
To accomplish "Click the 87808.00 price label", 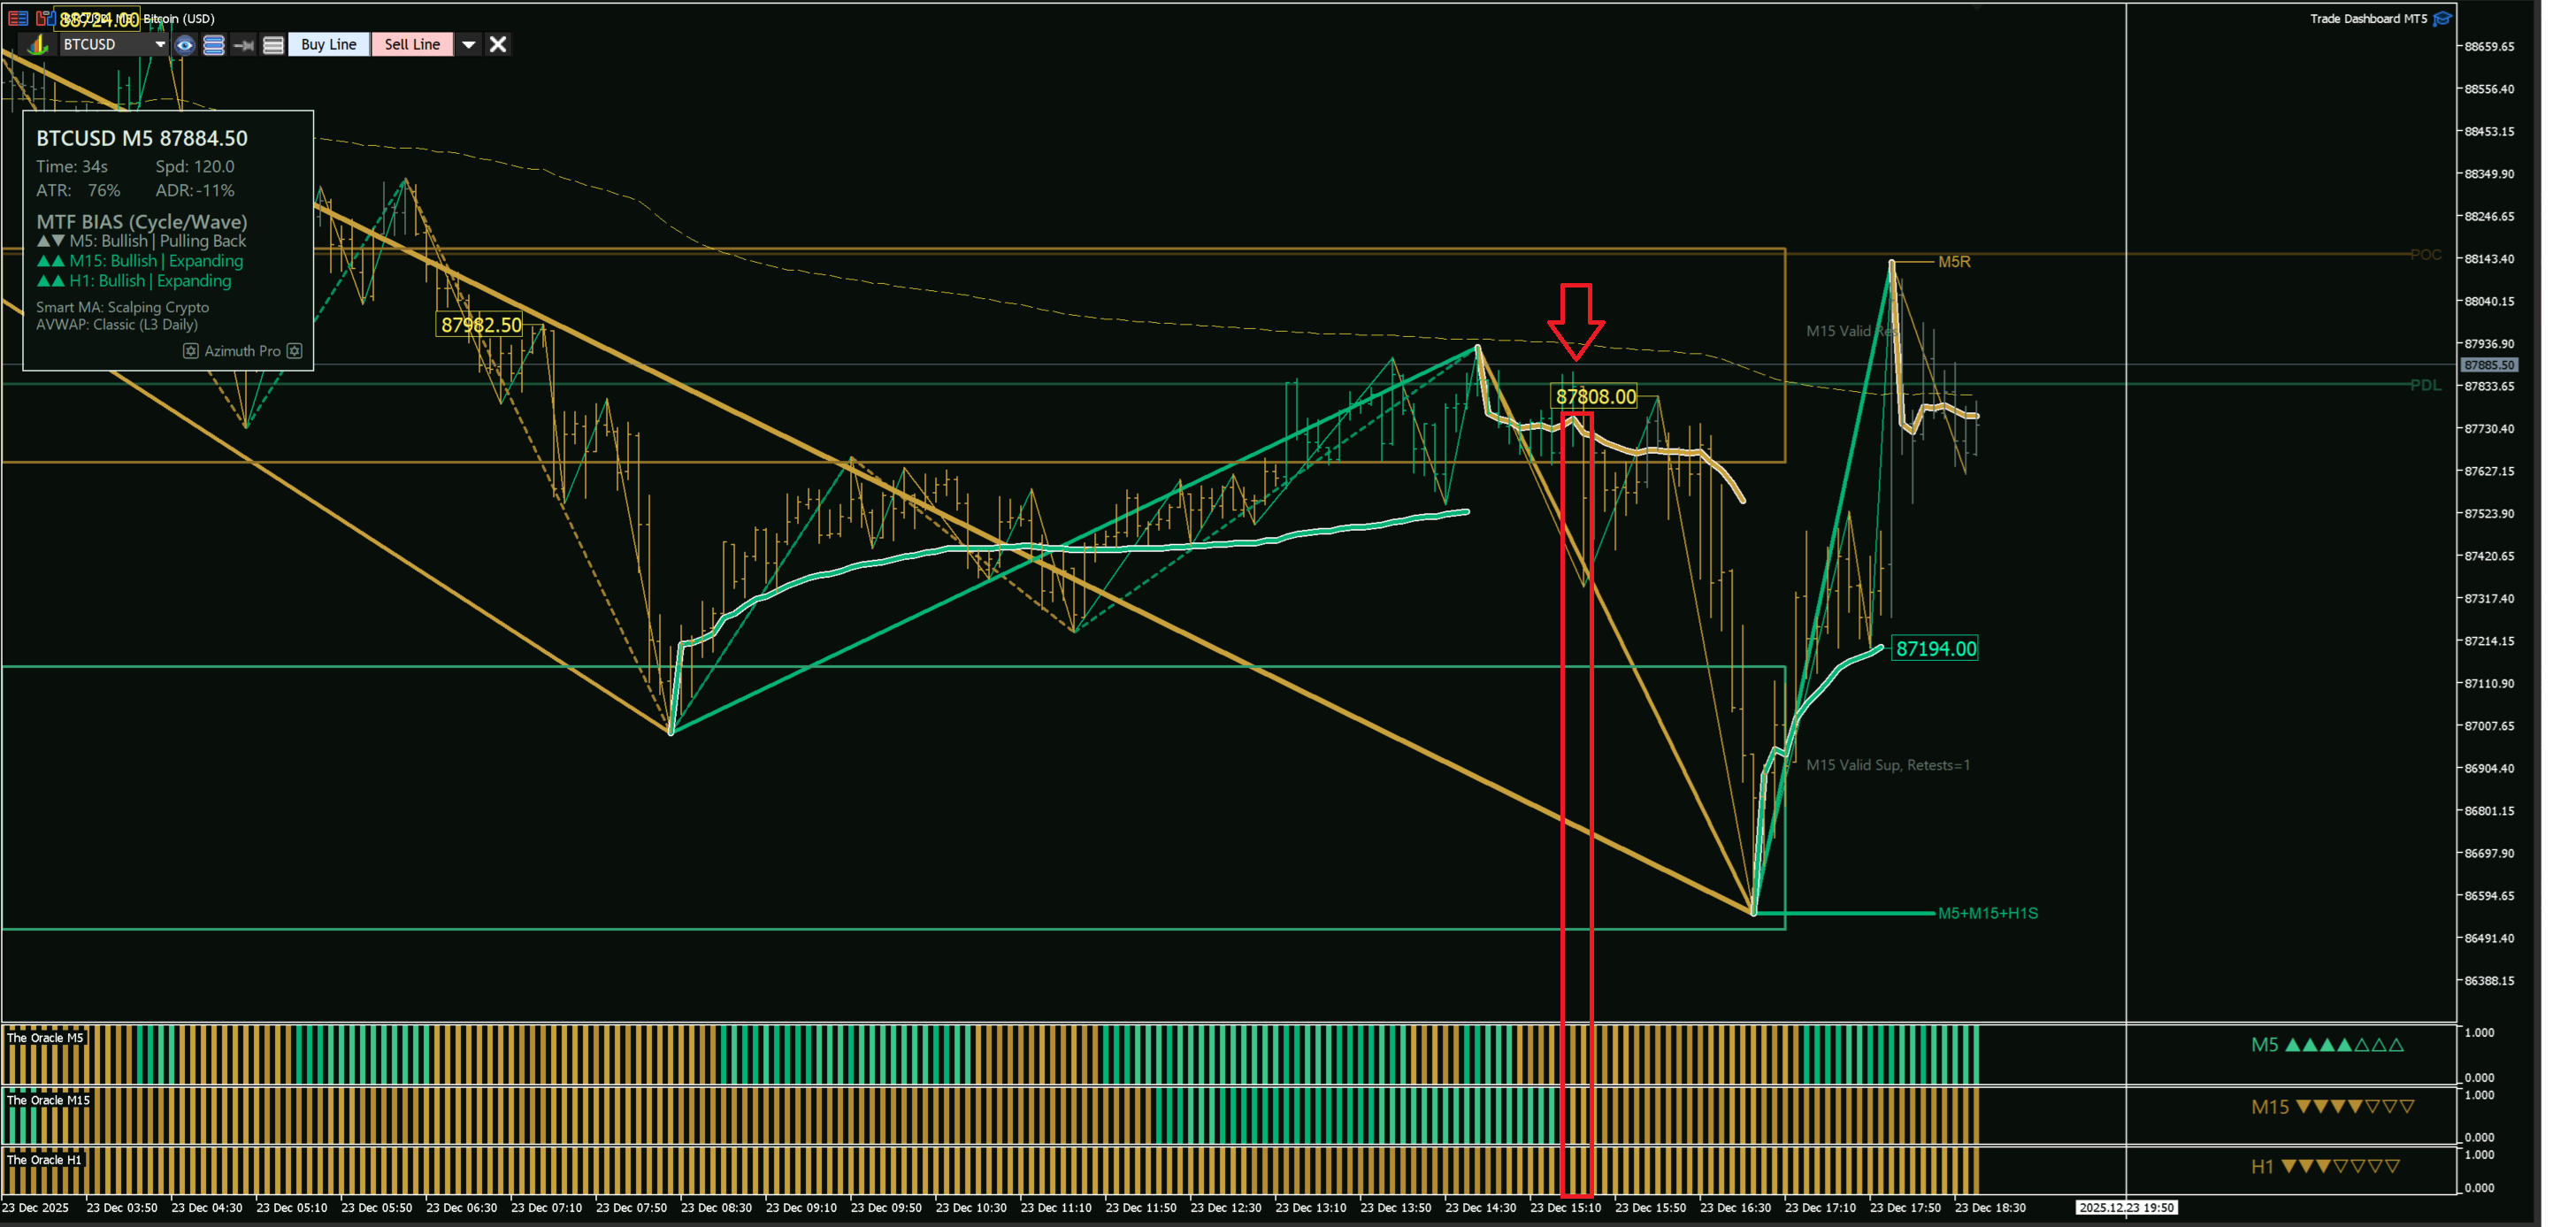I will (x=1595, y=396).
